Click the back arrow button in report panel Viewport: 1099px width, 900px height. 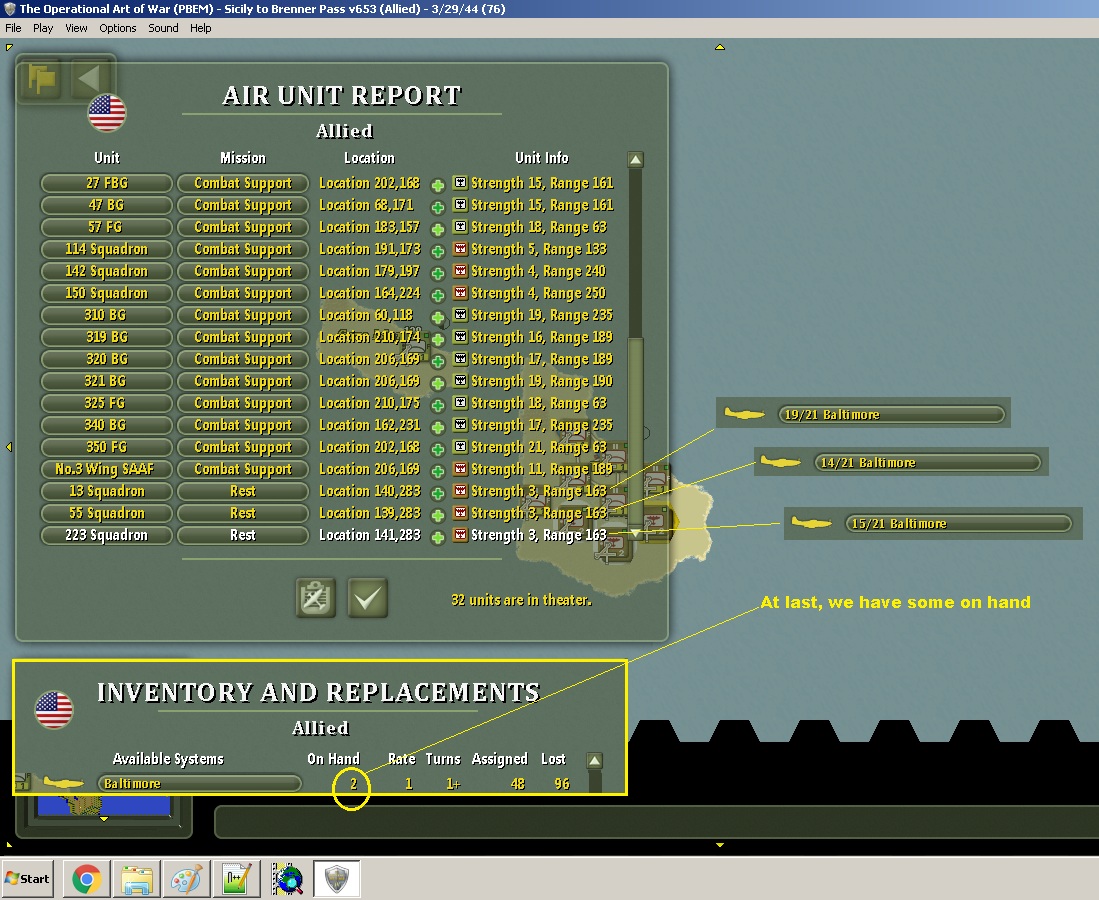pyautogui.click(x=90, y=79)
